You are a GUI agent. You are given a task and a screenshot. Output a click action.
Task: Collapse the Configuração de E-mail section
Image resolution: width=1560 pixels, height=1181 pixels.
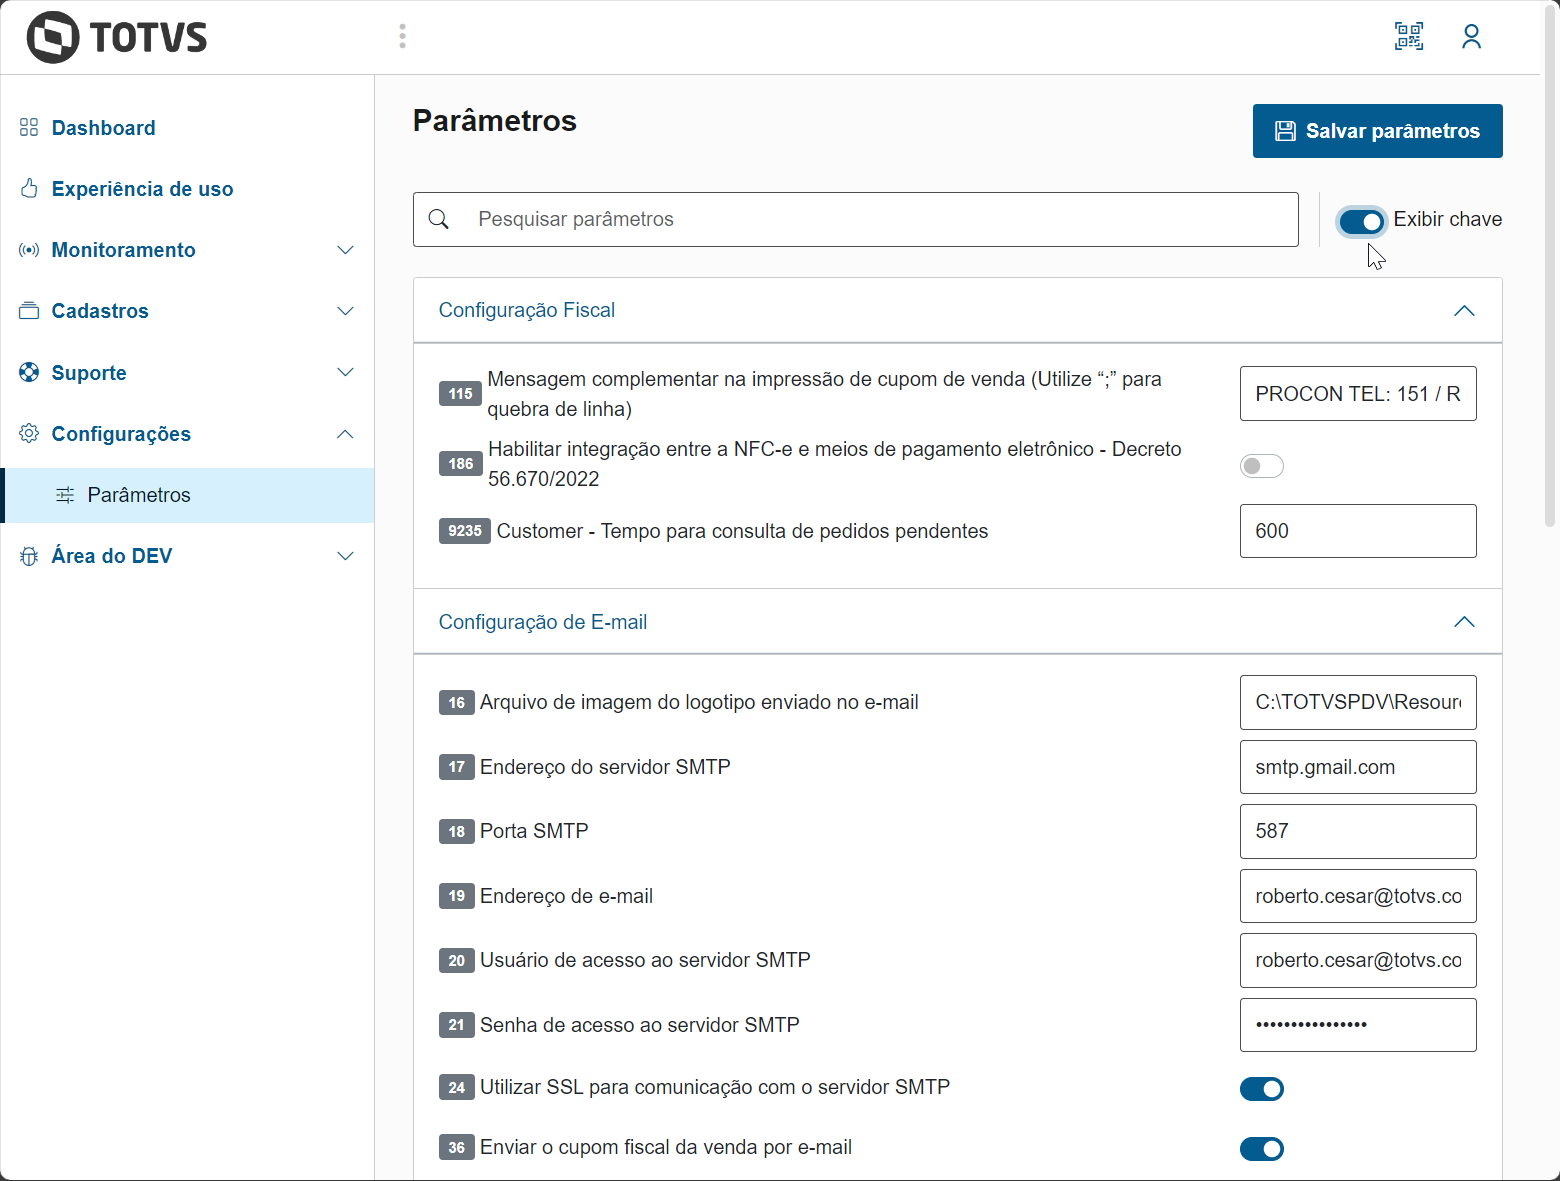pos(1464,622)
